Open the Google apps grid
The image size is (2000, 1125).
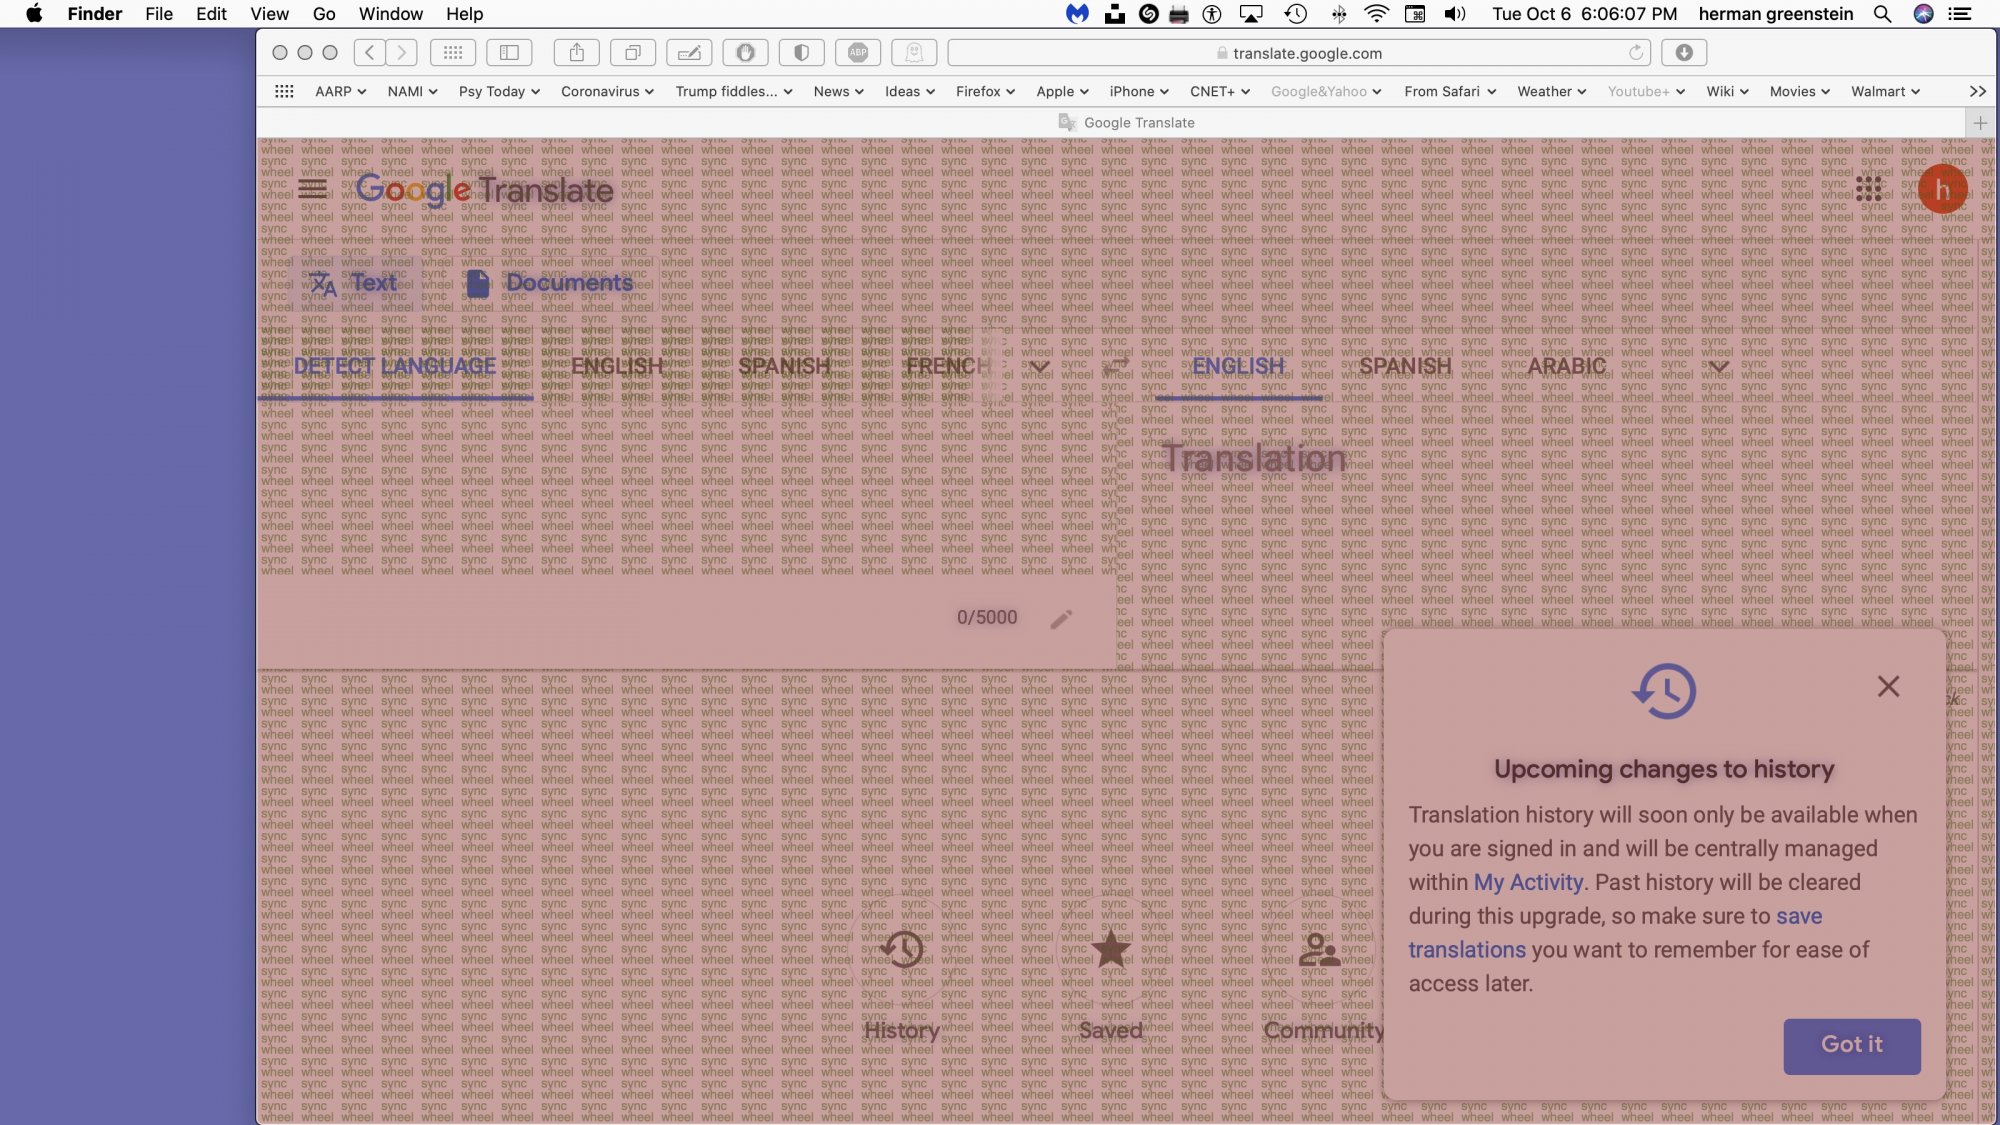1868,189
